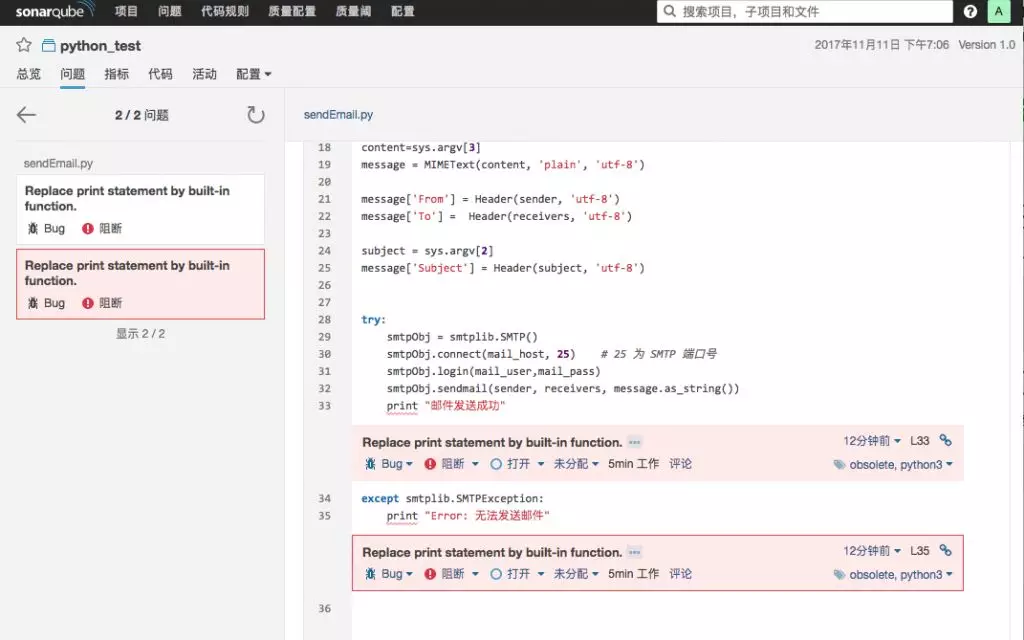The image size is (1024, 640).
Task: Select the first issue card in the list
Action: pyautogui.click(x=140, y=208)
